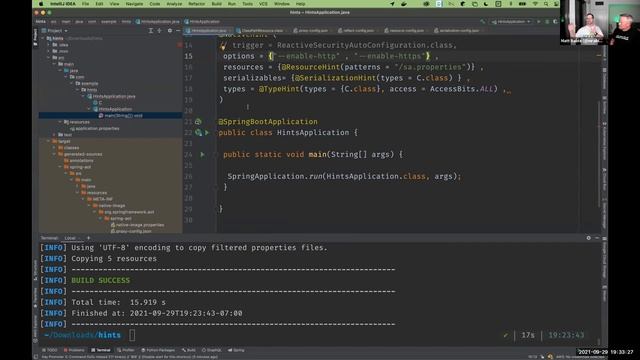The width and height of the screenshot is (640, 360).
Task: Click HintsApplication.java in navigation breadcrumb
Action: [x=158, y=22]
